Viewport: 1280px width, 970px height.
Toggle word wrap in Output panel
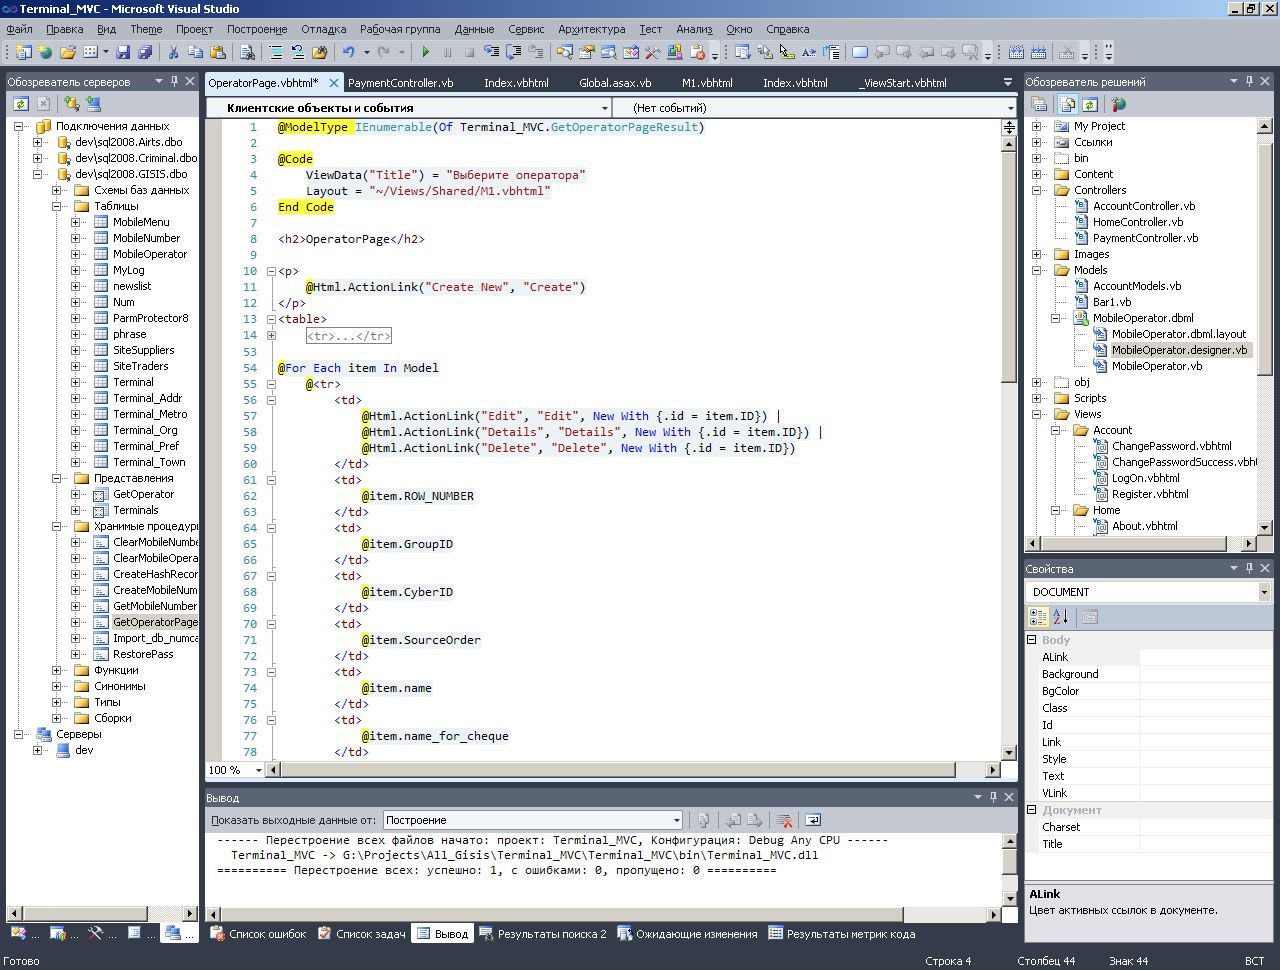pyautogui.click(x=813, y=820)
